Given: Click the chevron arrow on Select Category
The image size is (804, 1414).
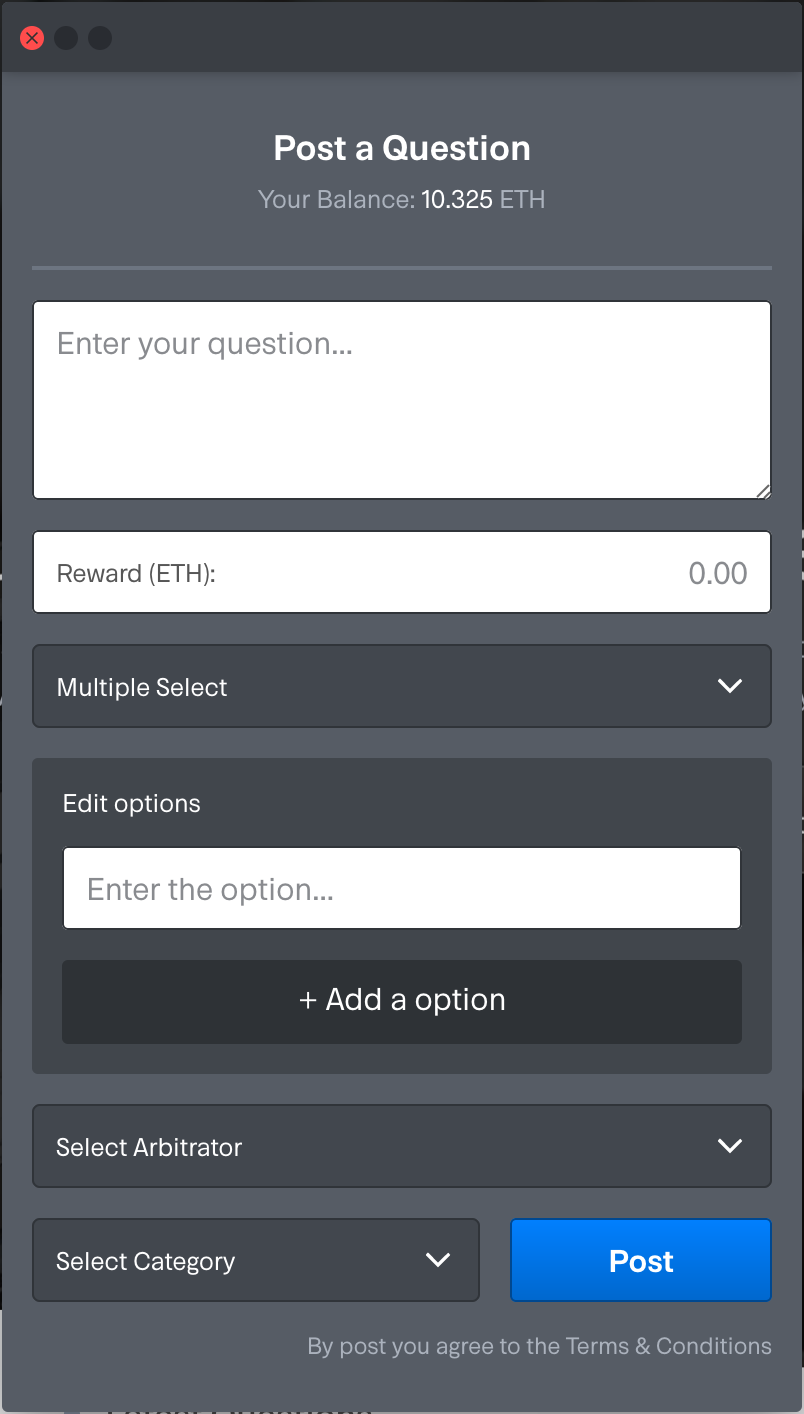Looking at the screenshot, I should [x=438, y=1260].
